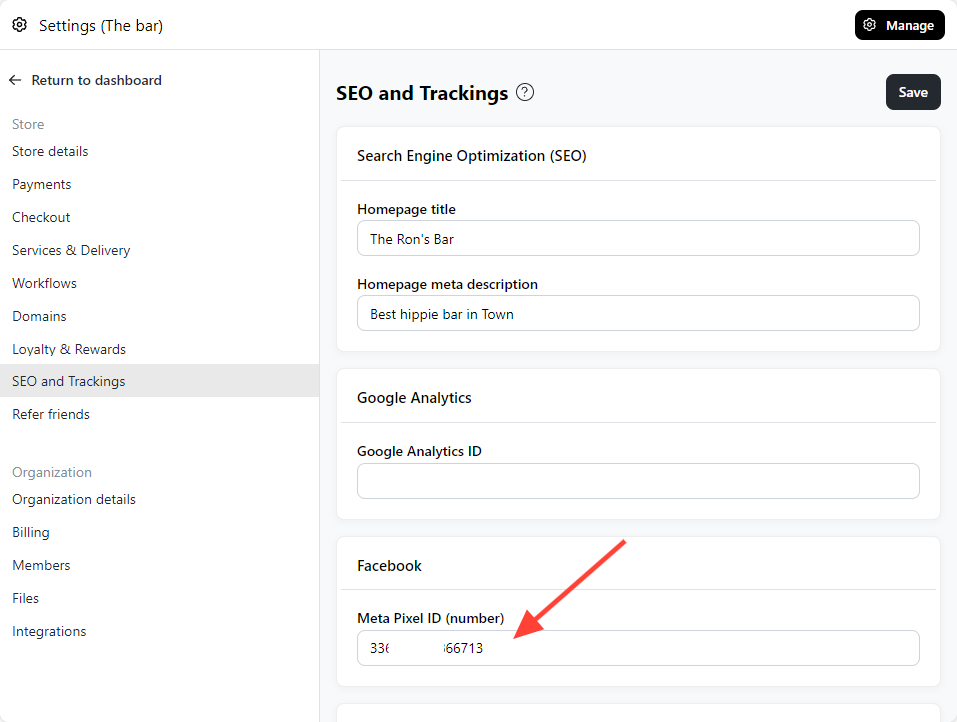Viewport: 957px width, 722px height.
Task: Edit the Meta Pixel ID number field
Action: tap(638, 648)
